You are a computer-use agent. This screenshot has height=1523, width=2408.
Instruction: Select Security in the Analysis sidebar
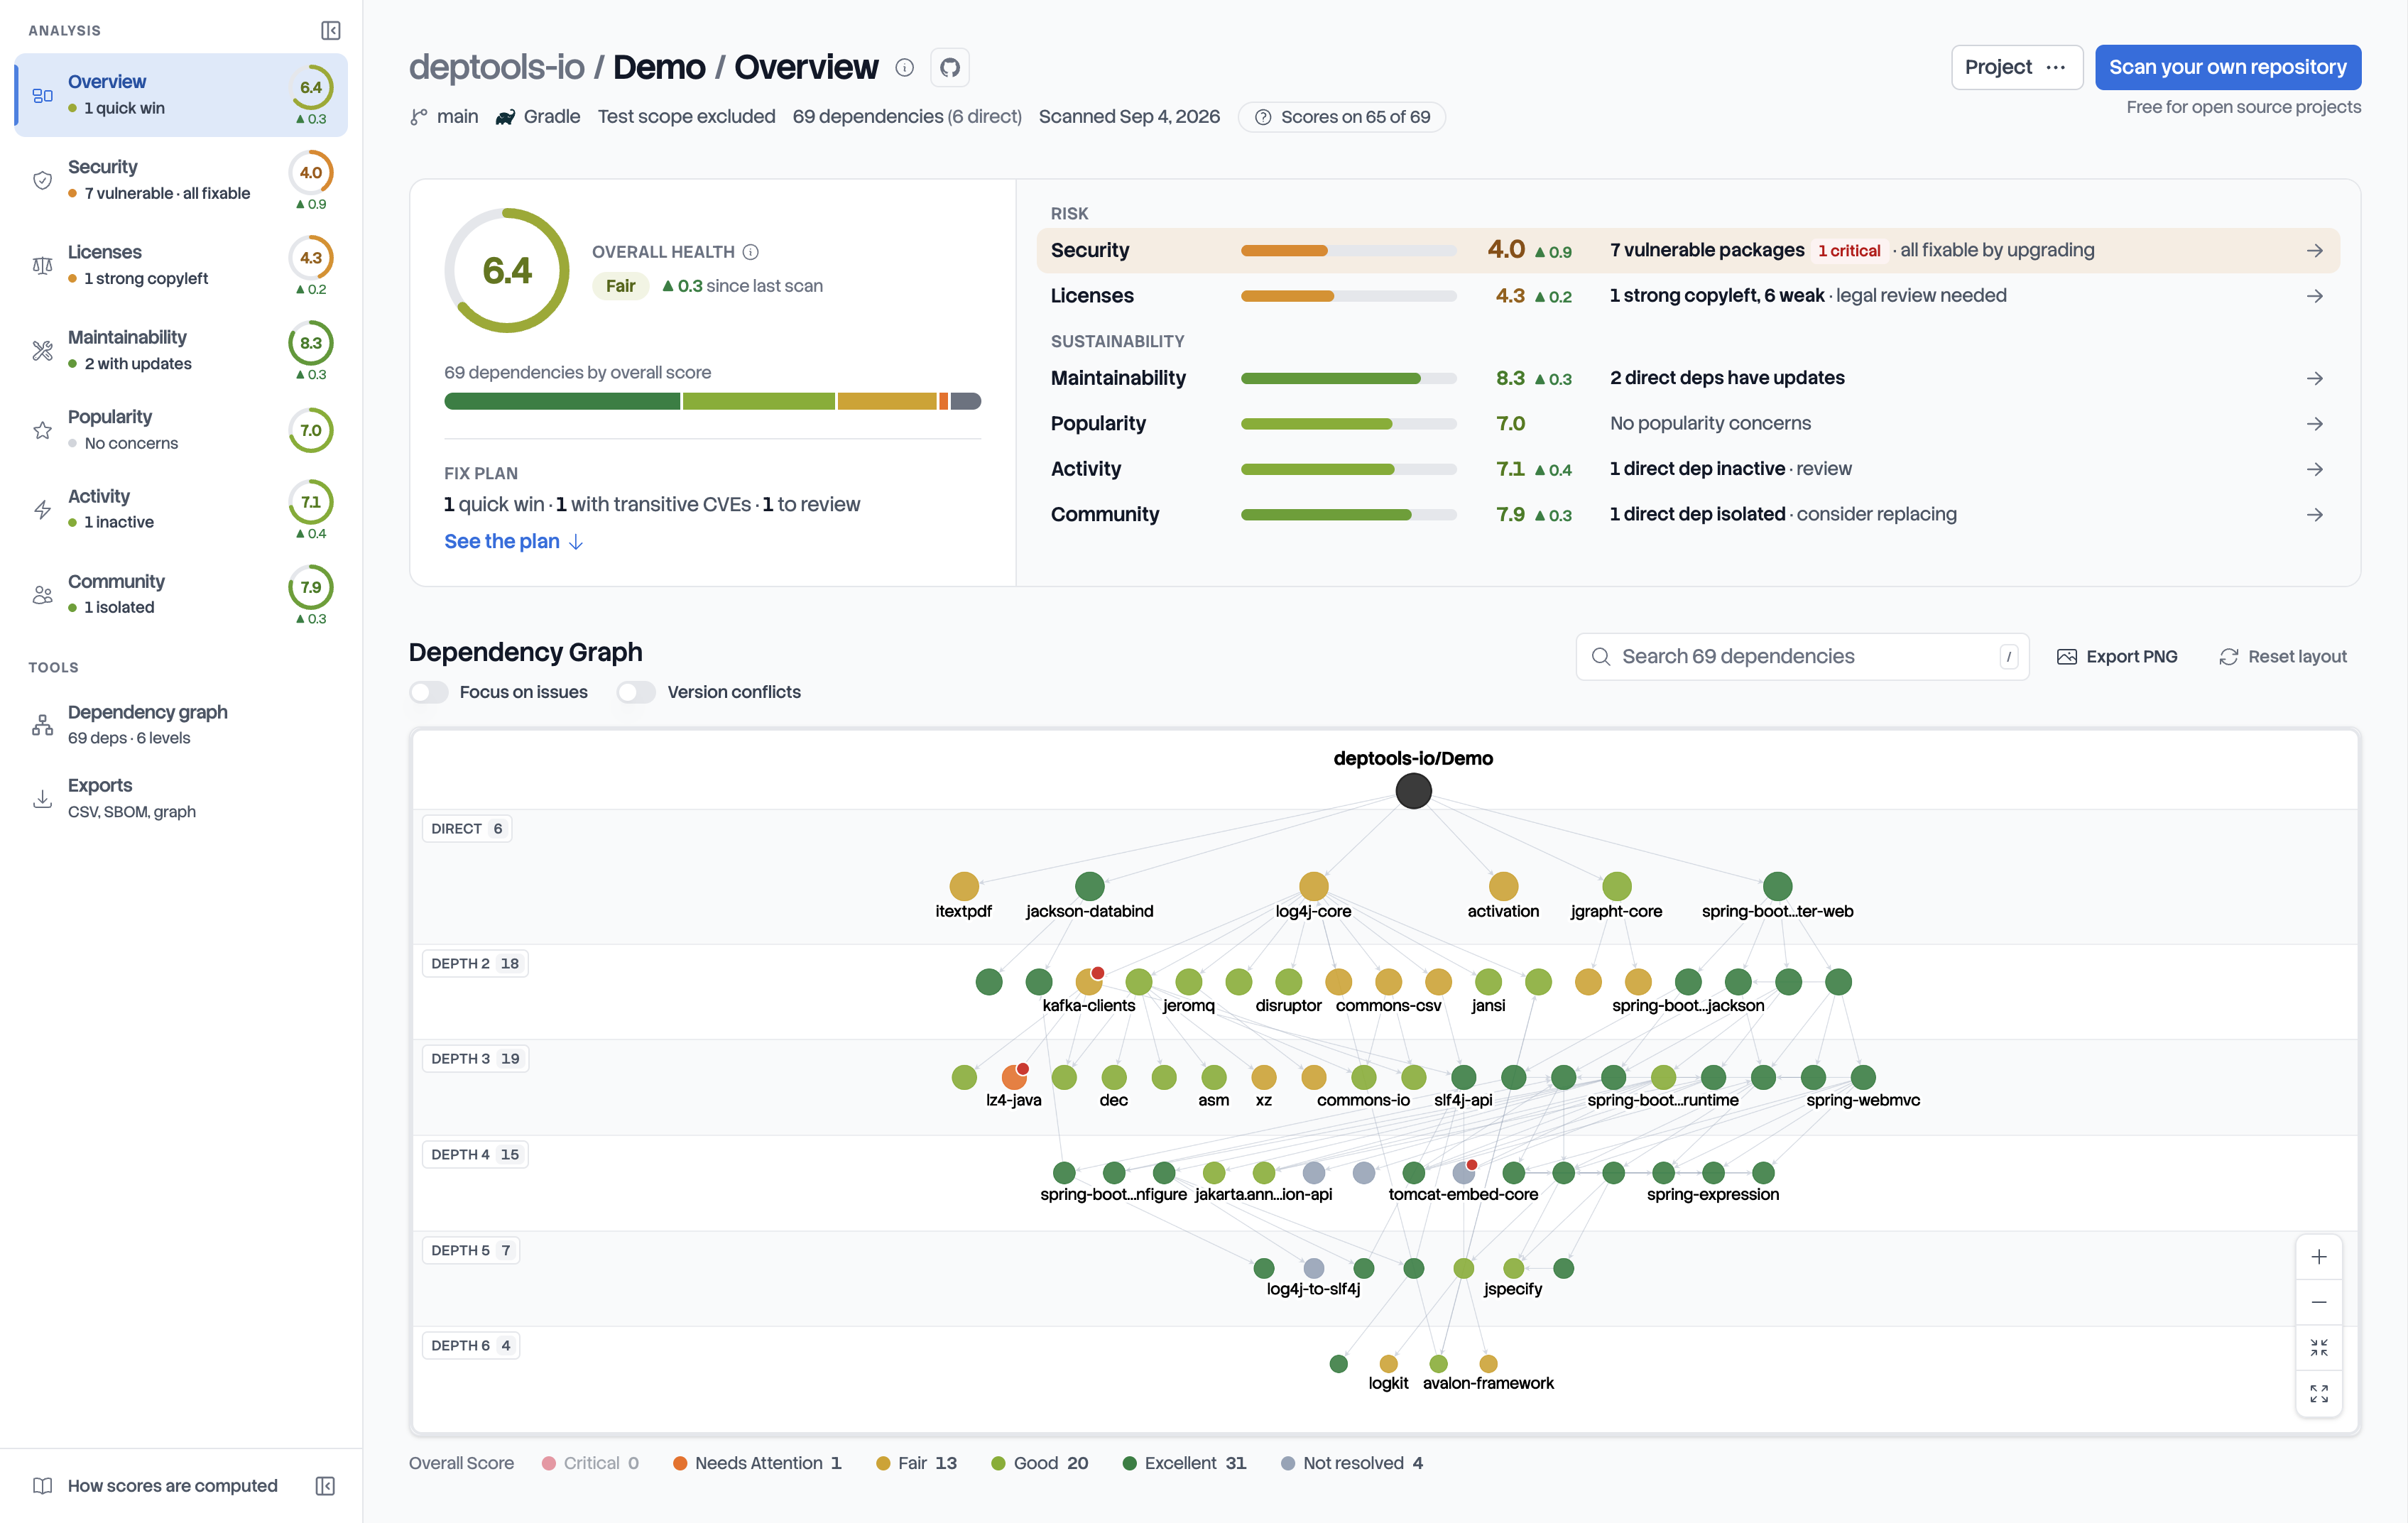[x=181, y=180]
